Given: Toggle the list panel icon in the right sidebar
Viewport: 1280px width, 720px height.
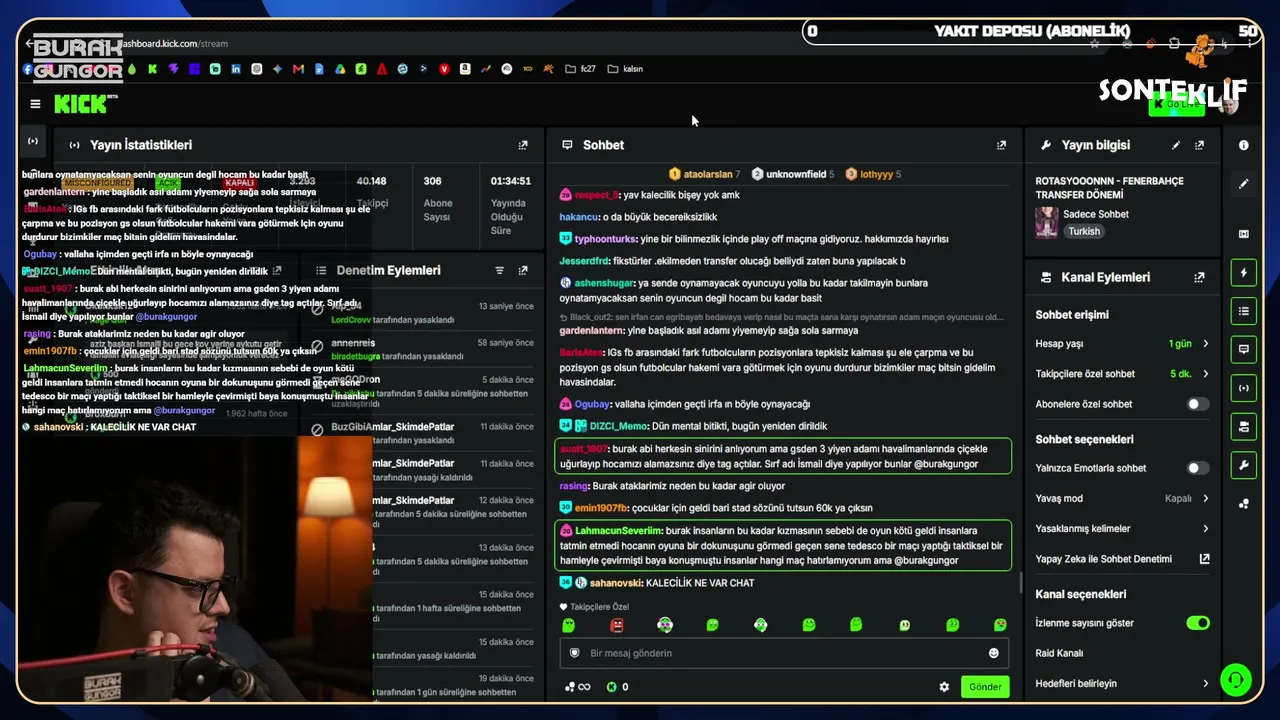Looking at the screenshot, I should pos(1243,311).
